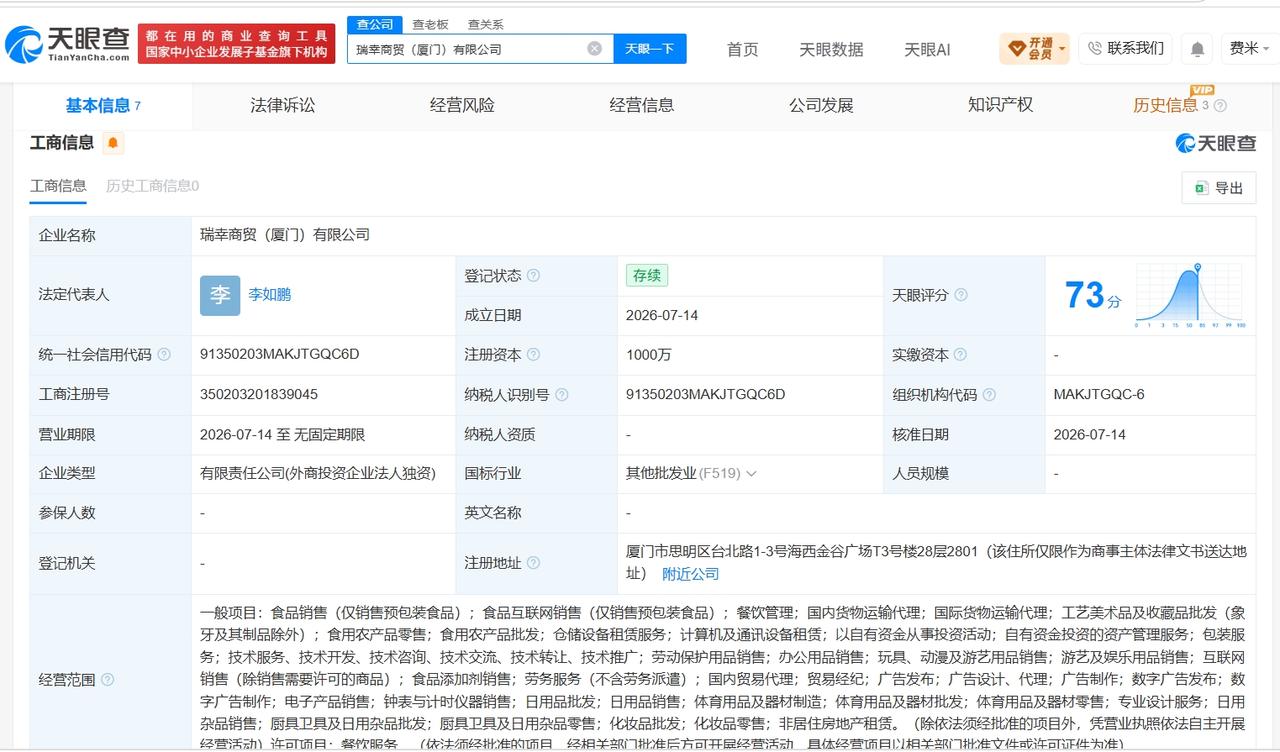Expand the 国标行业 其他批发业 dropdown

[x=751, y=474]
